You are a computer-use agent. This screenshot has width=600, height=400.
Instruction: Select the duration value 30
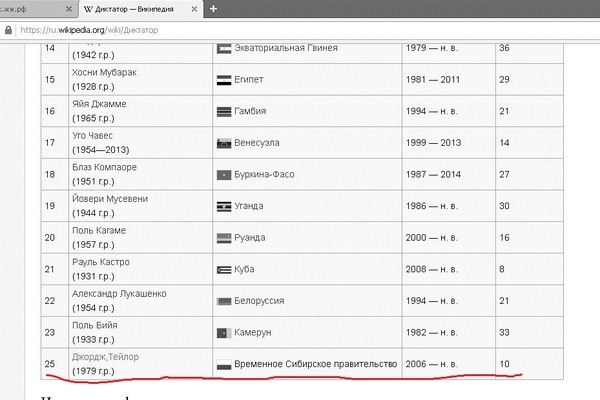[504, 206]
